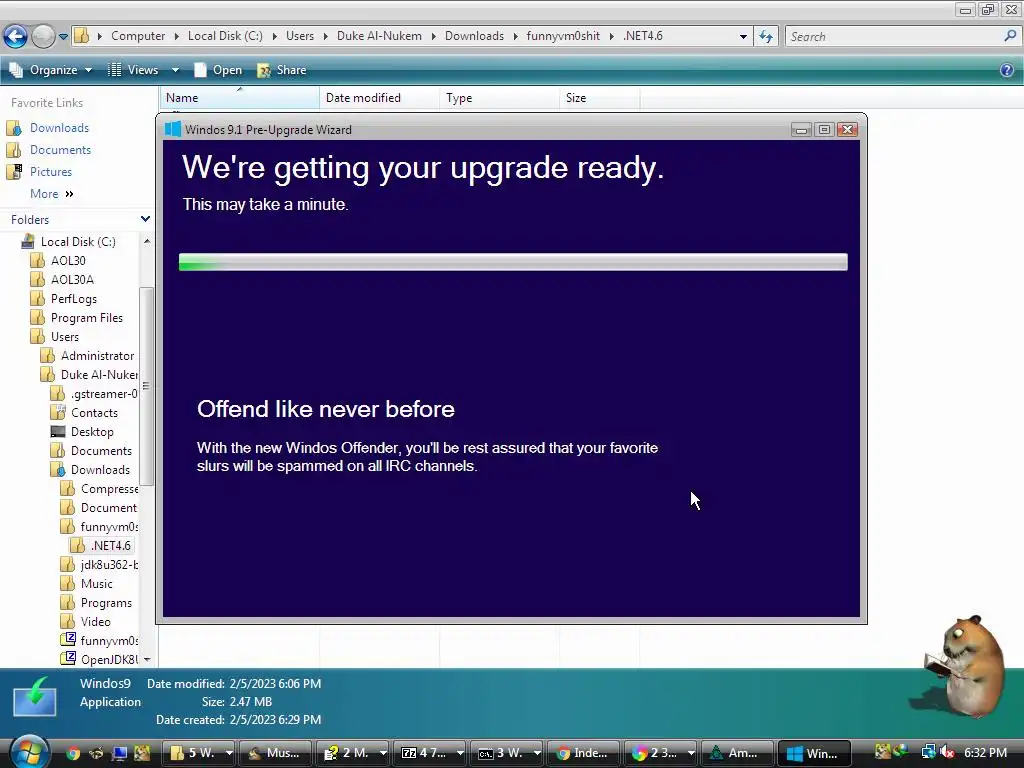Sort by the Date modified column
1024x768 pixels.
(x=379, y=97)
